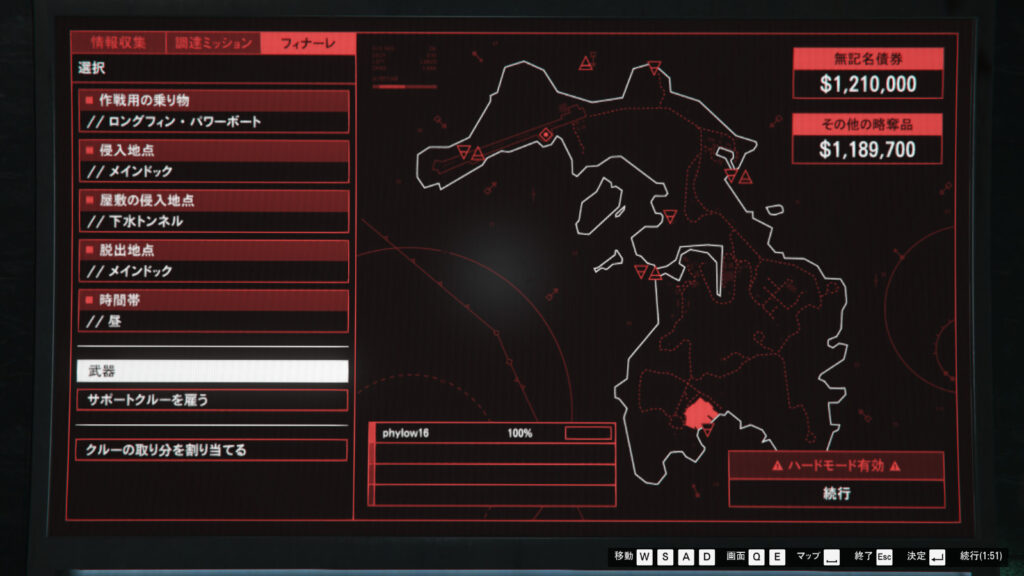Image resolution: width=1024 pixels, height=576 pixels.
Task: Click the Esc 終了 key prompt
Action: (884, 556)
